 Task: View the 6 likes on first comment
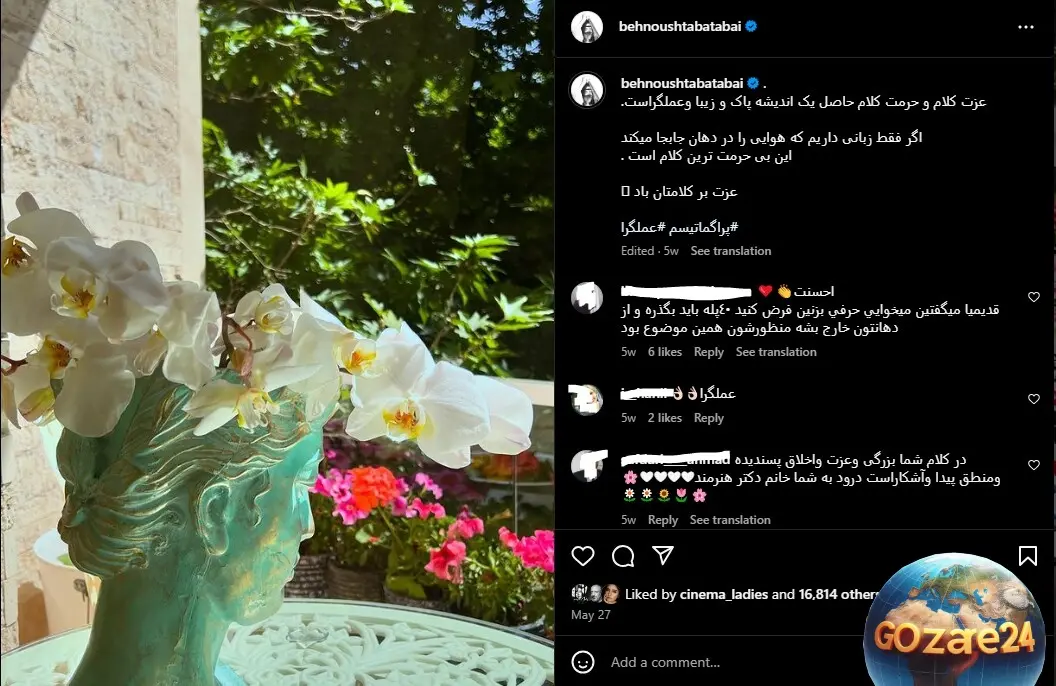click(x=665, y=351)
